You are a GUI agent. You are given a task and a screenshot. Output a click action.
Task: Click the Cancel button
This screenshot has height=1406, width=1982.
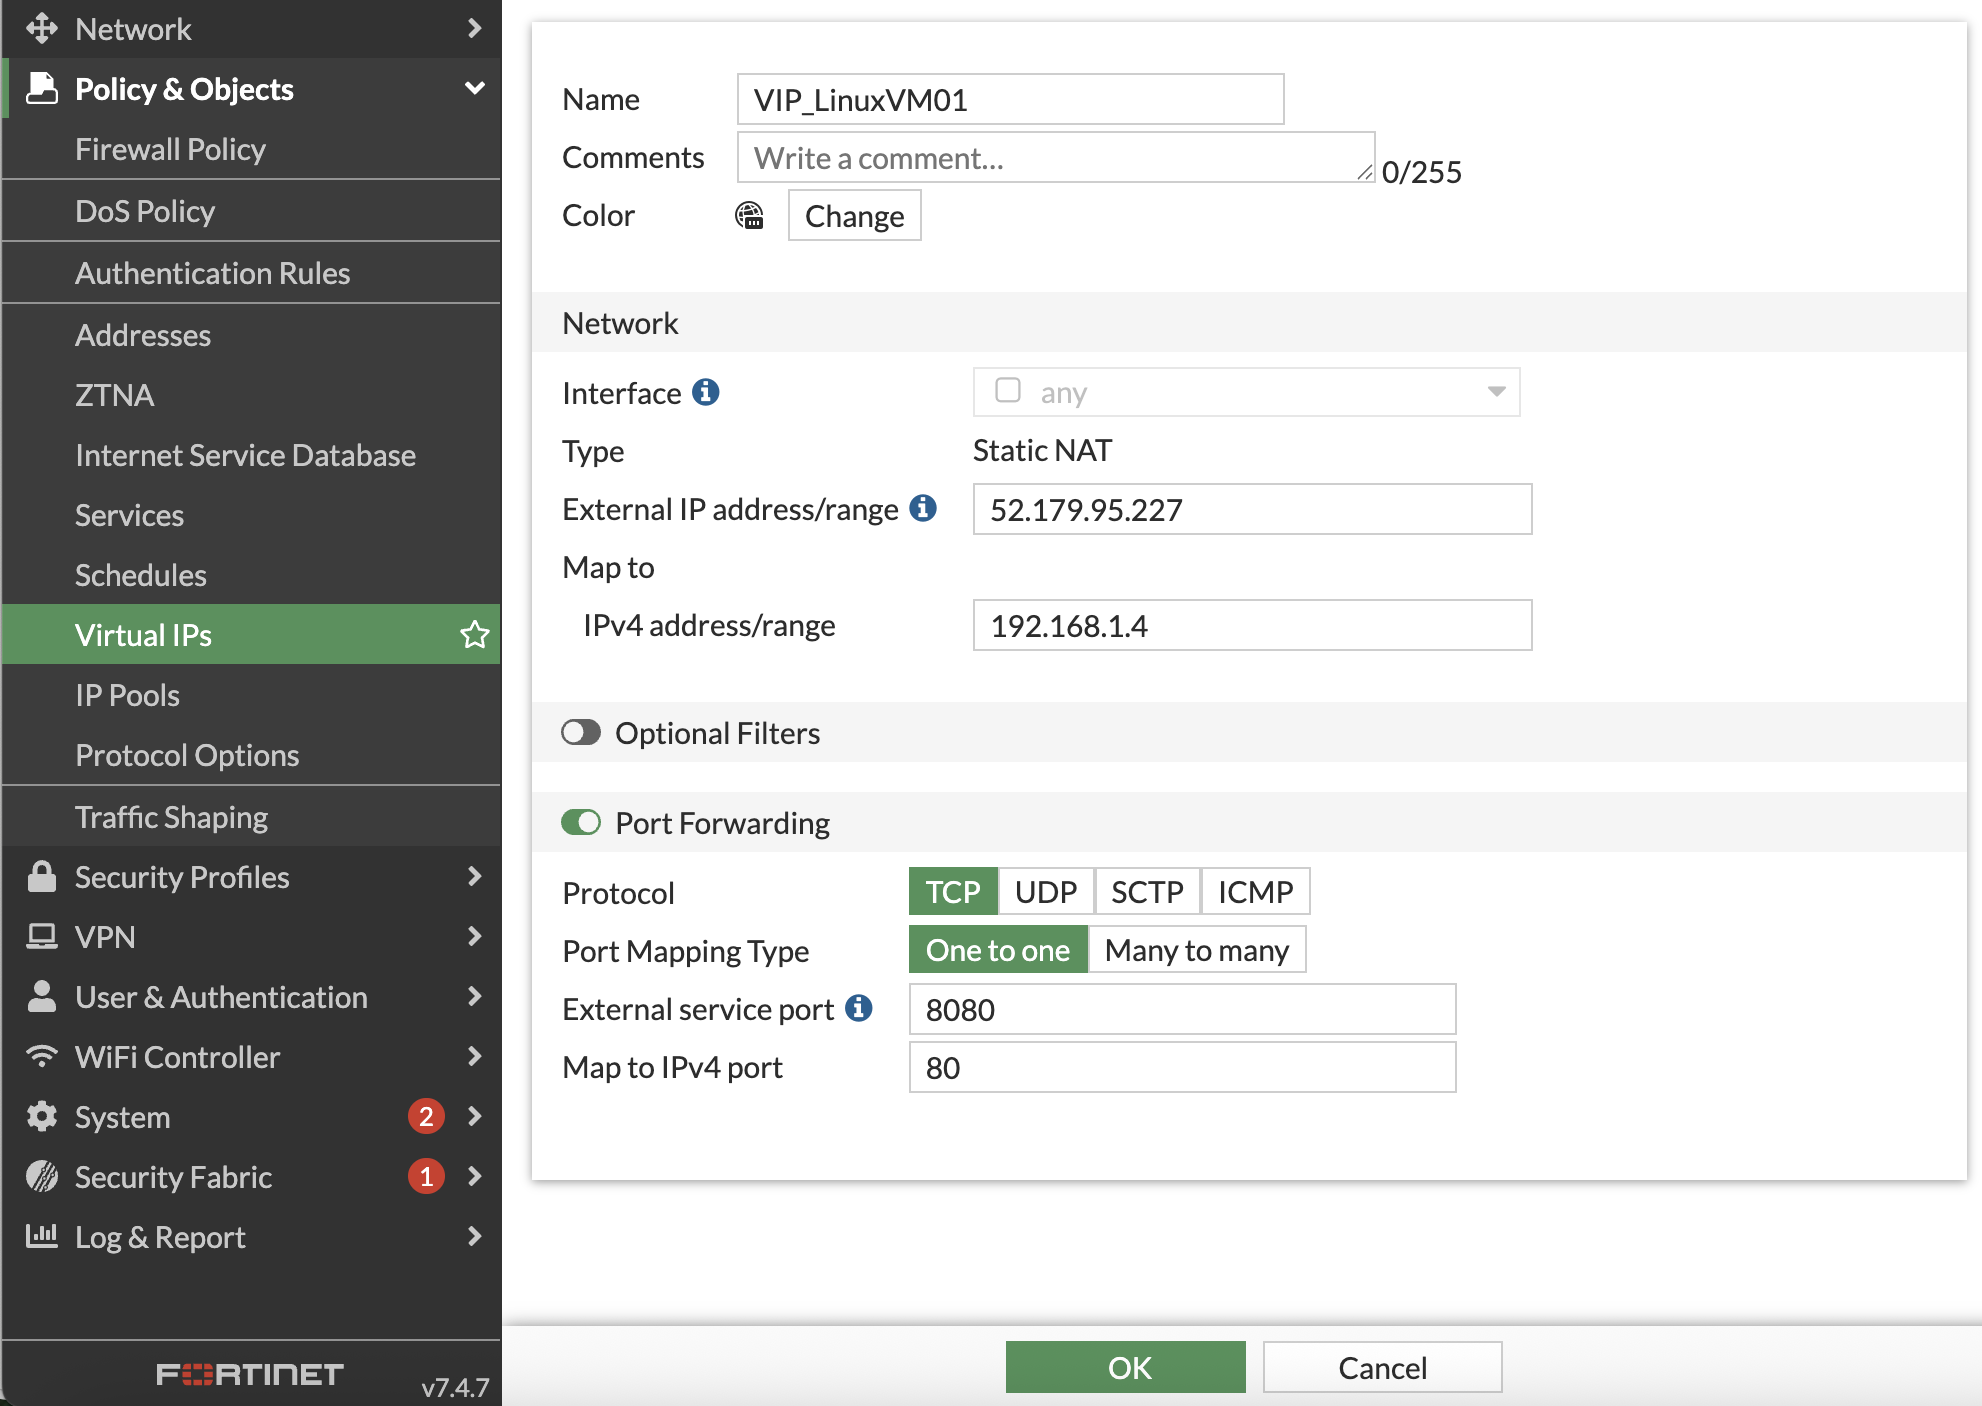(x=1382, y=1367)
